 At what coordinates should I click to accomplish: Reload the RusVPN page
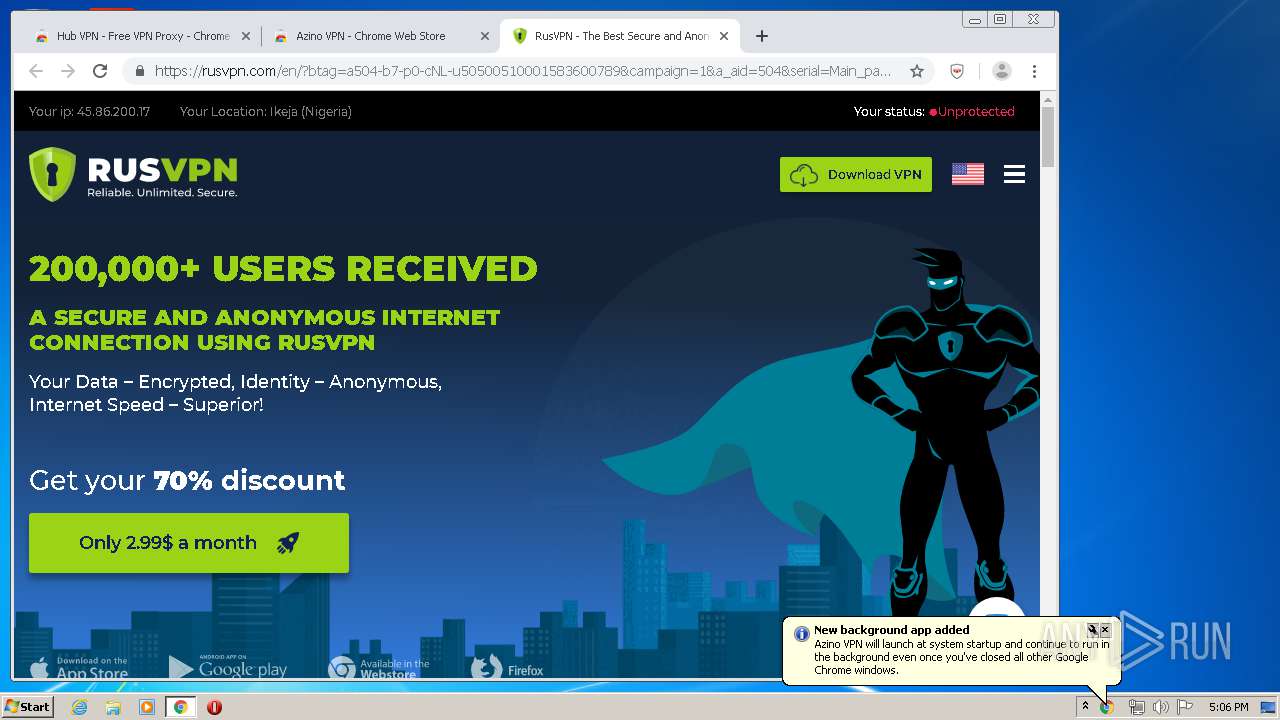(100, 71)
